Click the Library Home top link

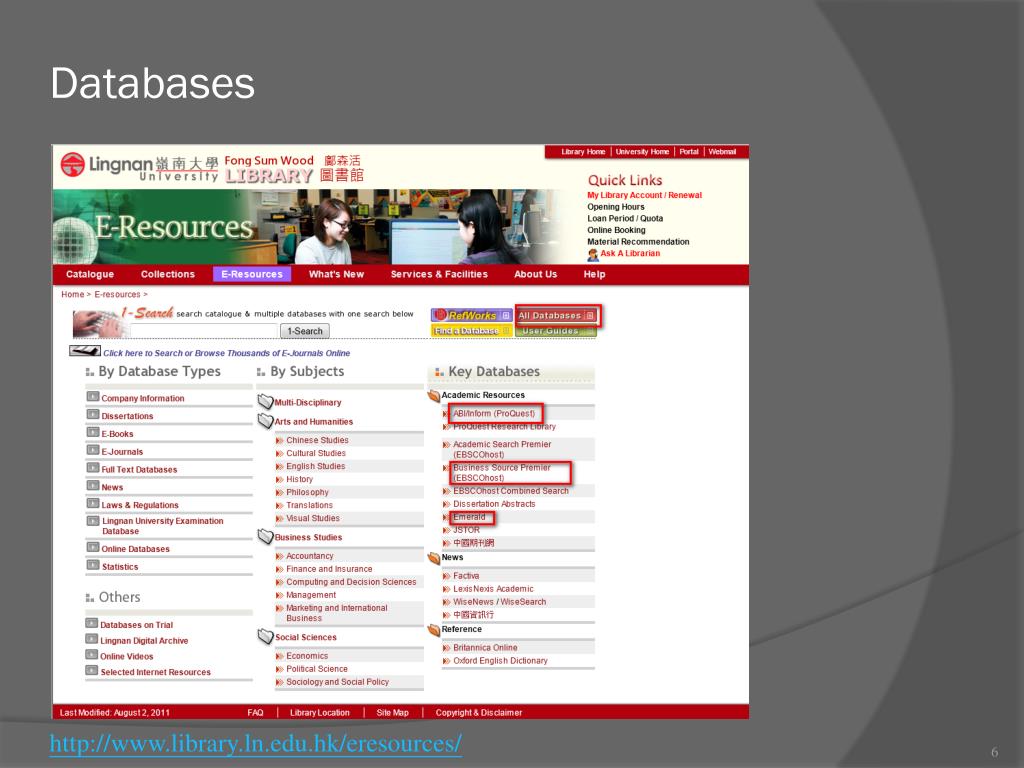pyautogui.click(x=583, y=152)
